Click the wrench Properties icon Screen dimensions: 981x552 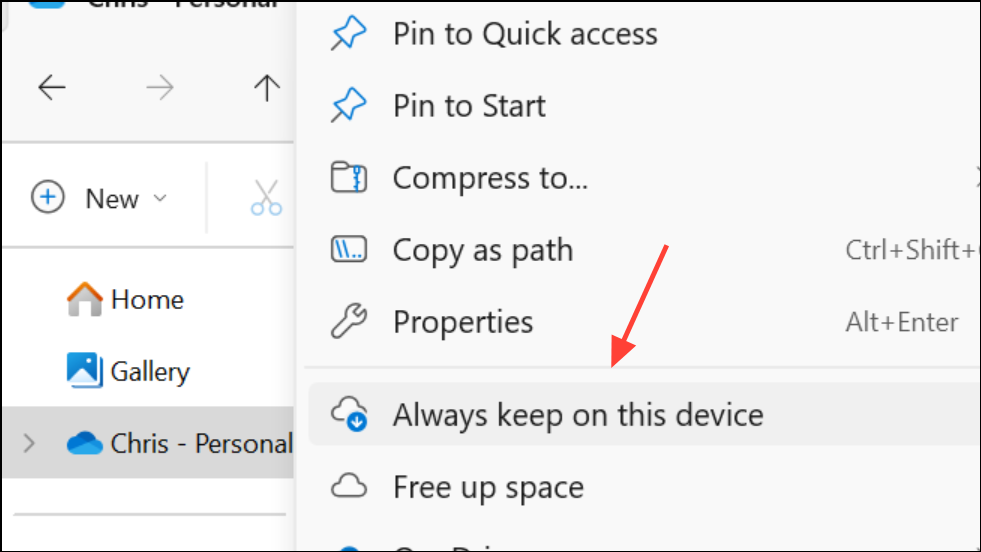[x=348, y=322]
